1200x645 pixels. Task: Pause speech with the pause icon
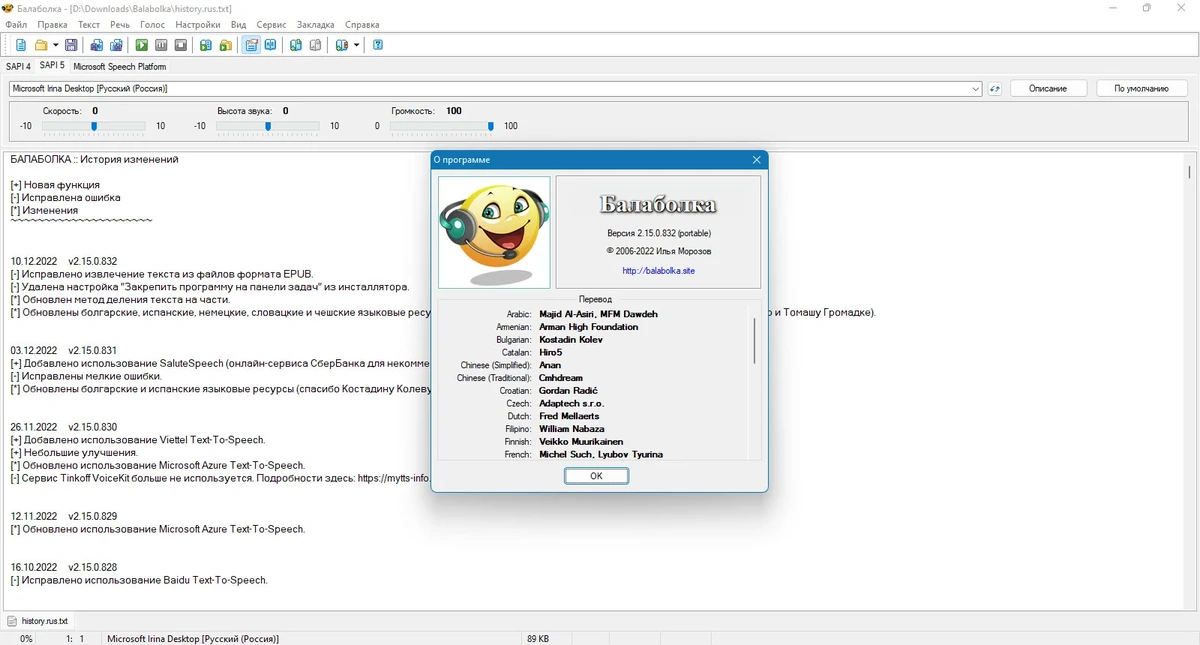(x=161, y=45)
